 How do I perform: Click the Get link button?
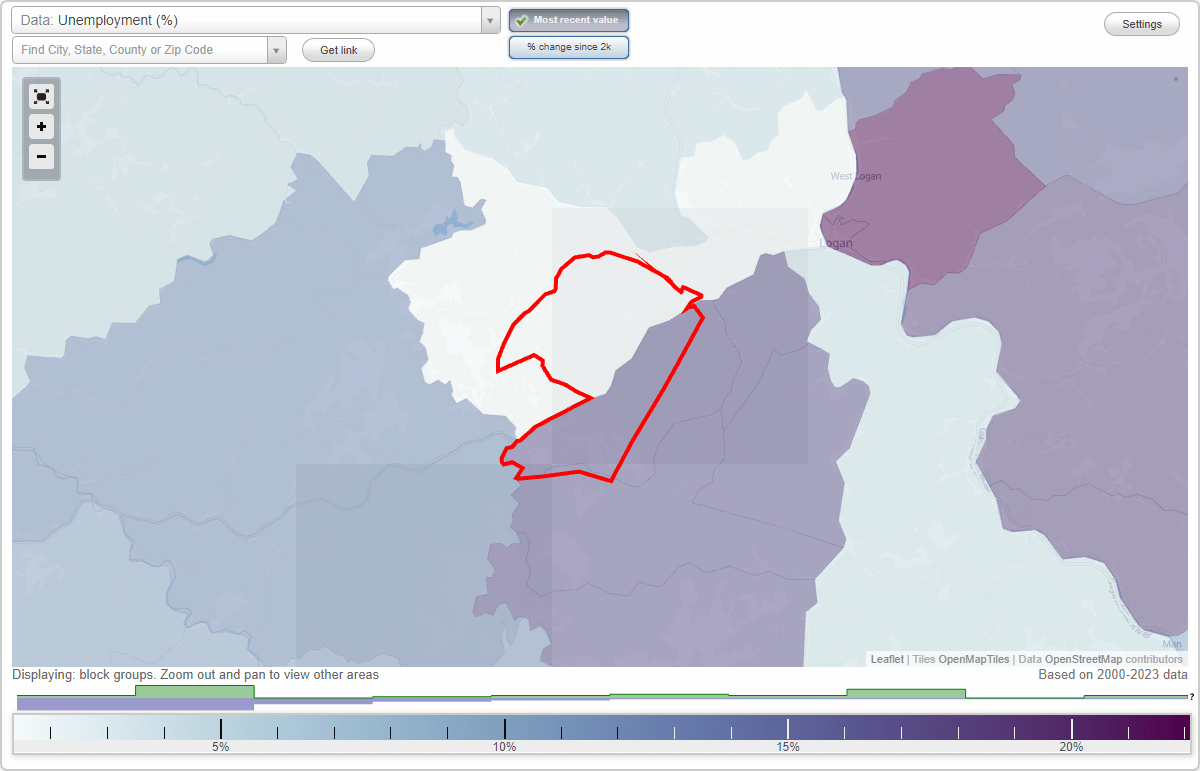coord(338,50)
